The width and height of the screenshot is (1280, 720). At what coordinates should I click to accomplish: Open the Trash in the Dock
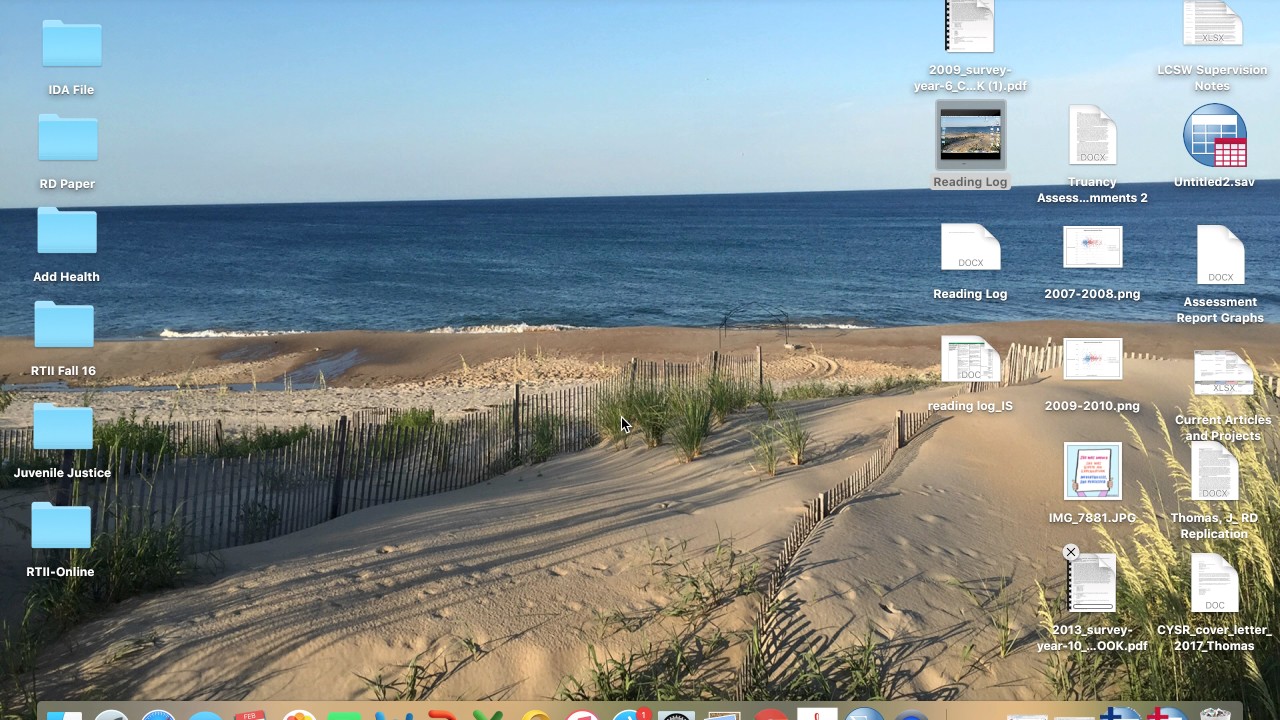[1215, 713]
